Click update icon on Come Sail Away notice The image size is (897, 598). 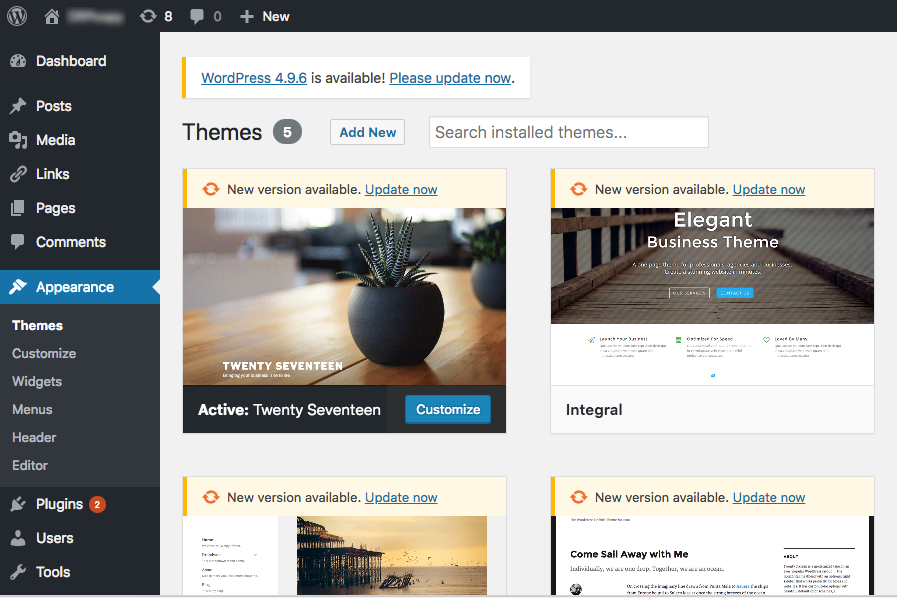[x=578, y=497]
